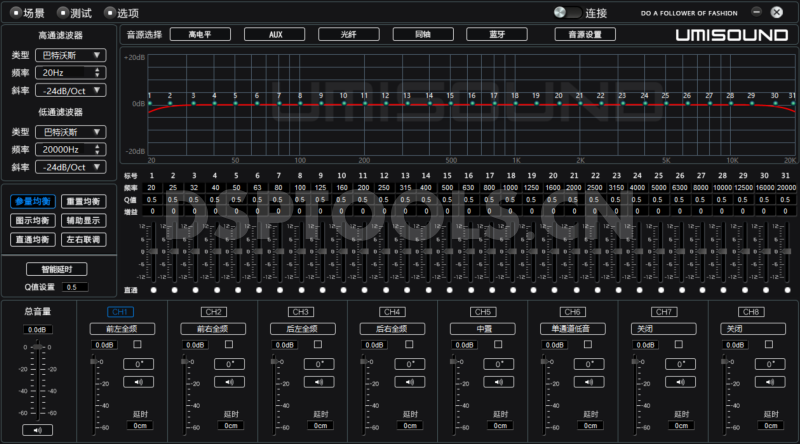This screenshot has height=444, width=800.
Task: Toggle CH3 phase 0° button
Action: (319, 364)
